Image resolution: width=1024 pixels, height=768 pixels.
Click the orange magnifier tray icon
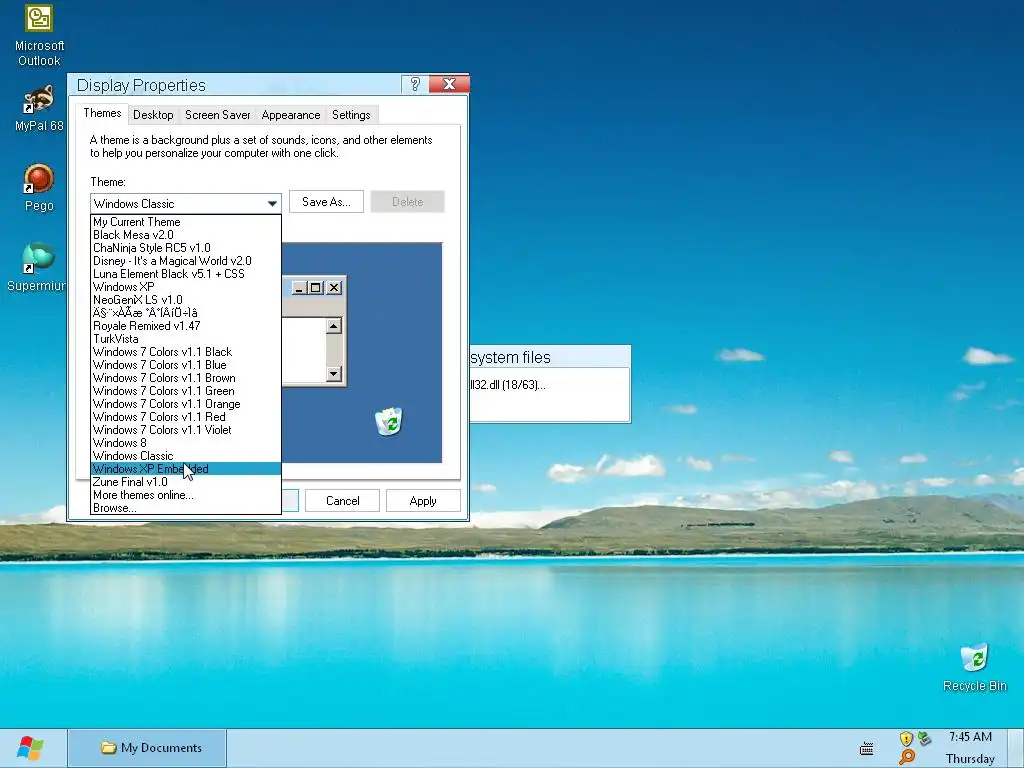coord(906,757)
